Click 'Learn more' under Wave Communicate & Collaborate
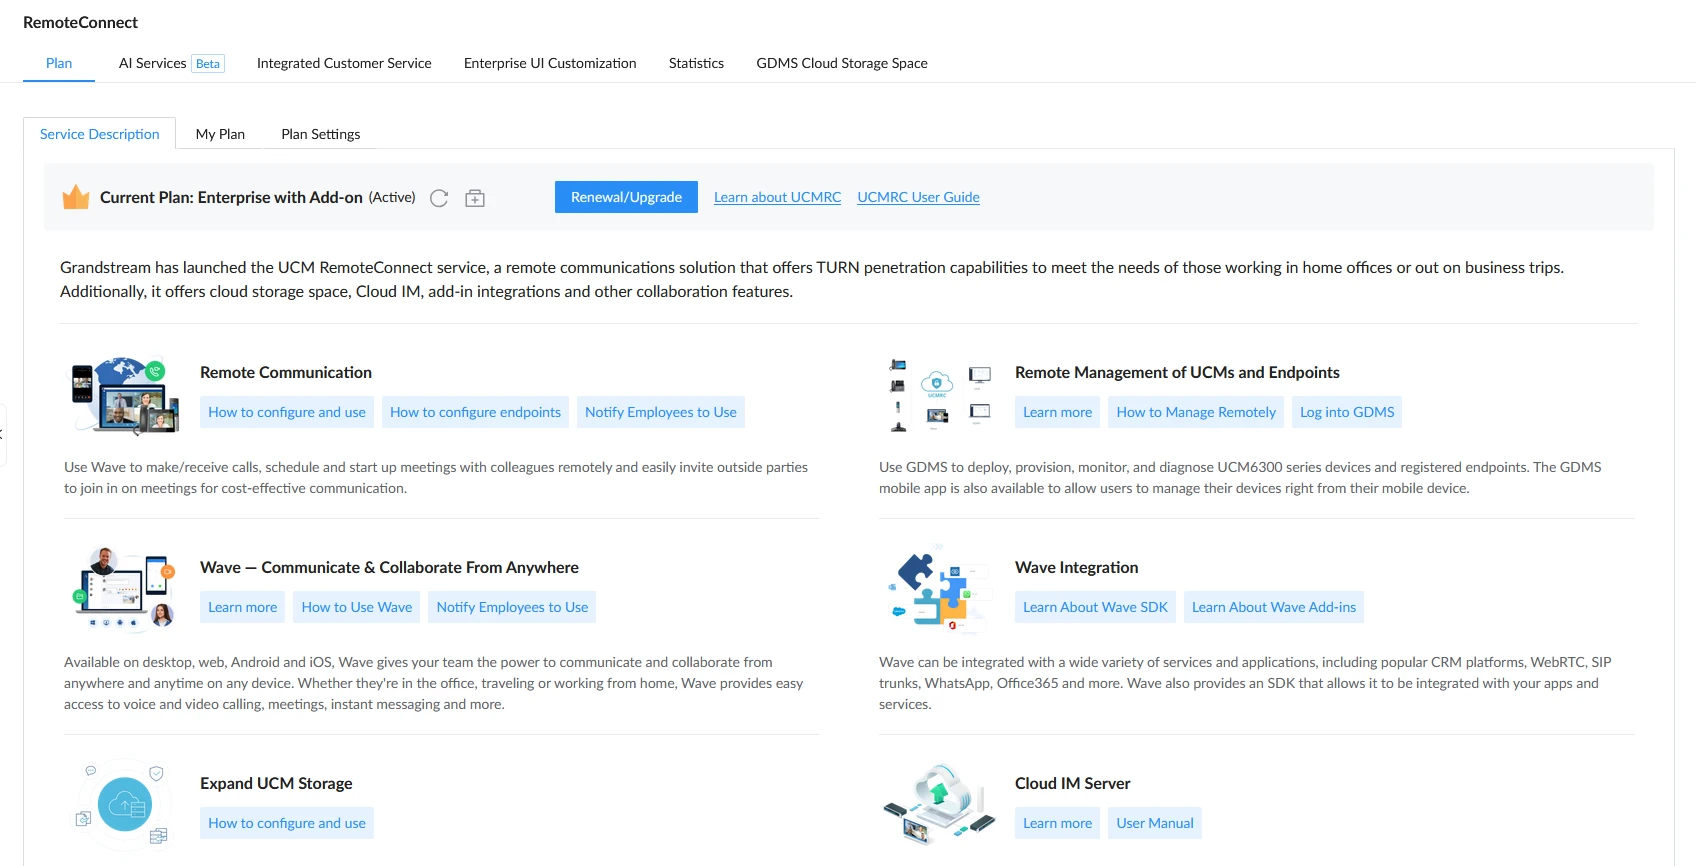This screenshot has width=1696, height=866. [x=242, y=607]
